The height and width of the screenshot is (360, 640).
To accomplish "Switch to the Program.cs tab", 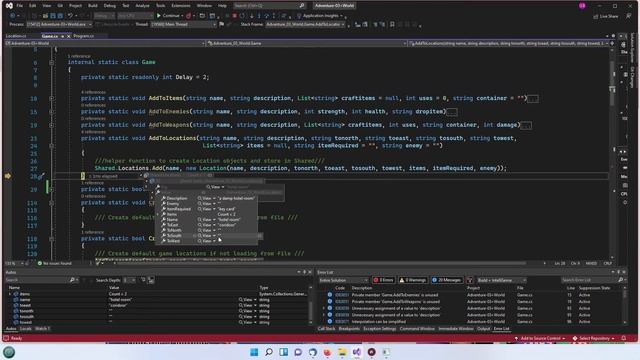I will point(84,36).
